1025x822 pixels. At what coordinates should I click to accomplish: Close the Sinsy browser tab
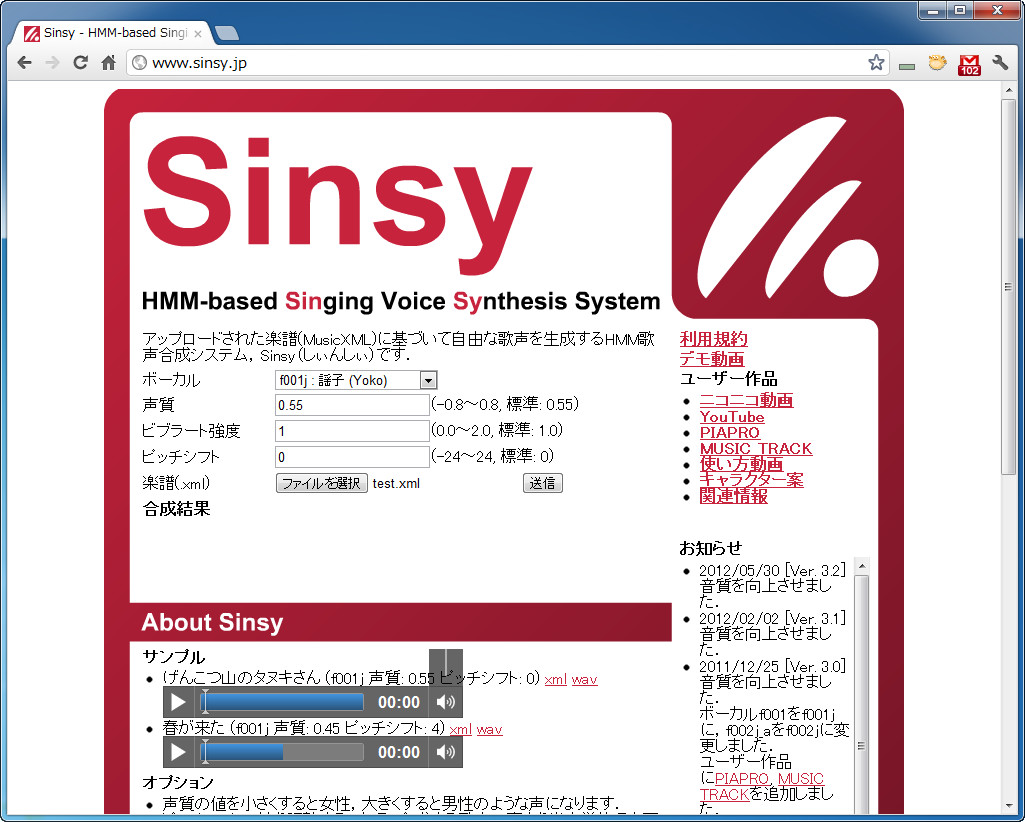197,33
